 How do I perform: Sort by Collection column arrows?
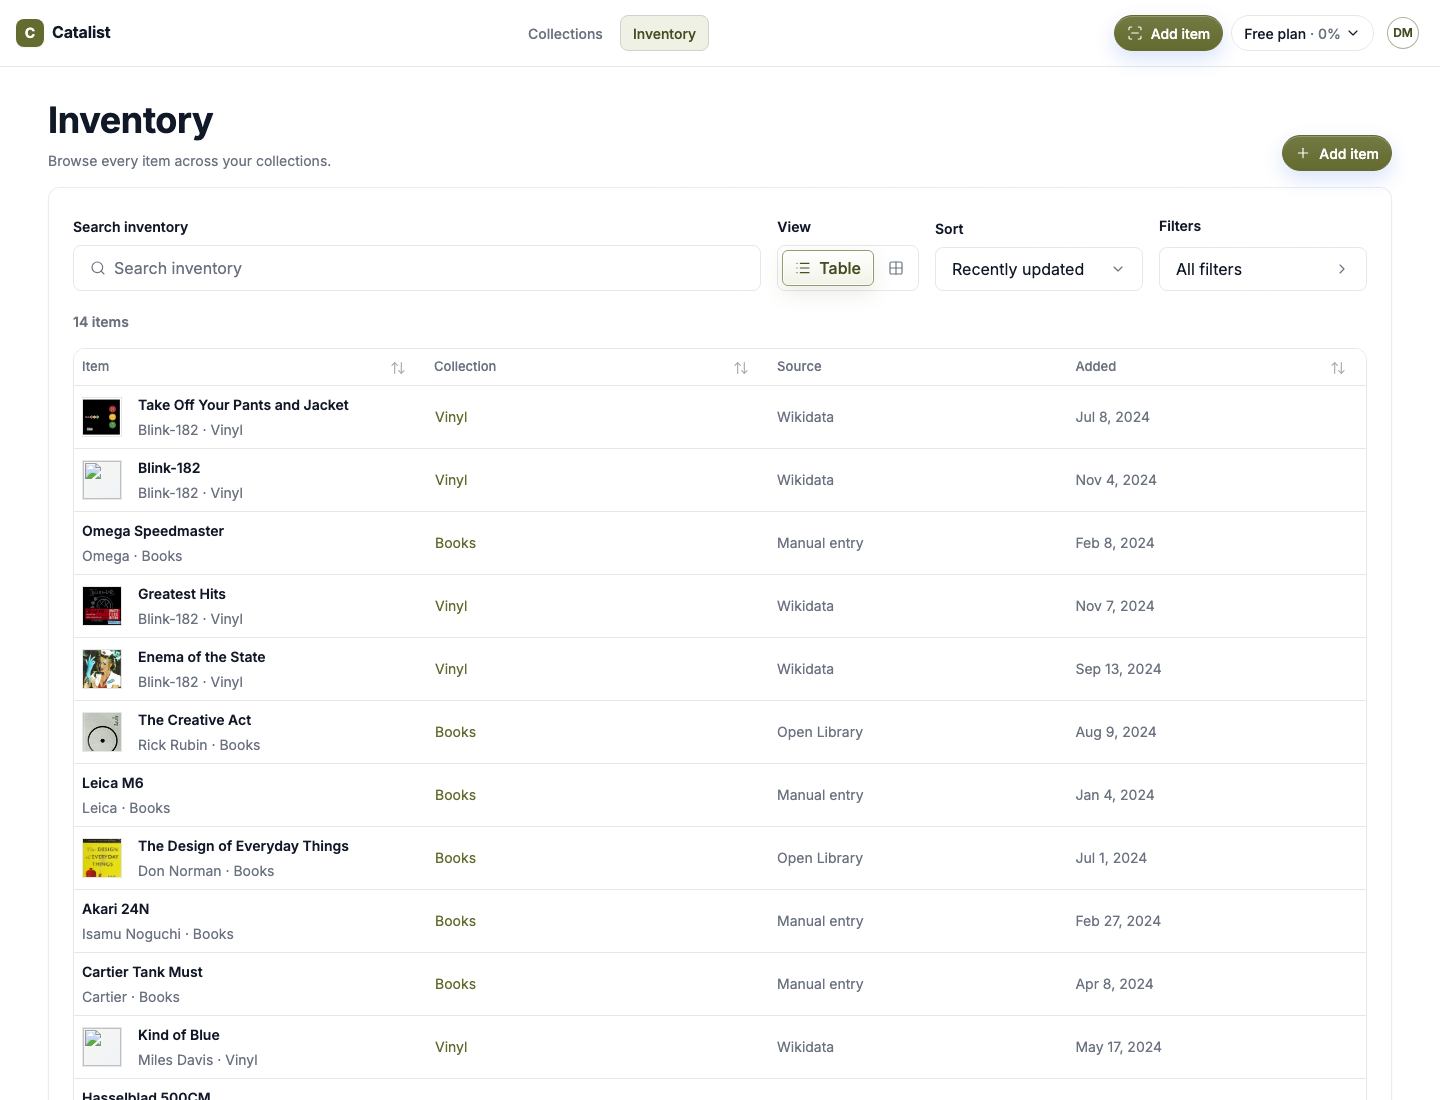[741, 368]
